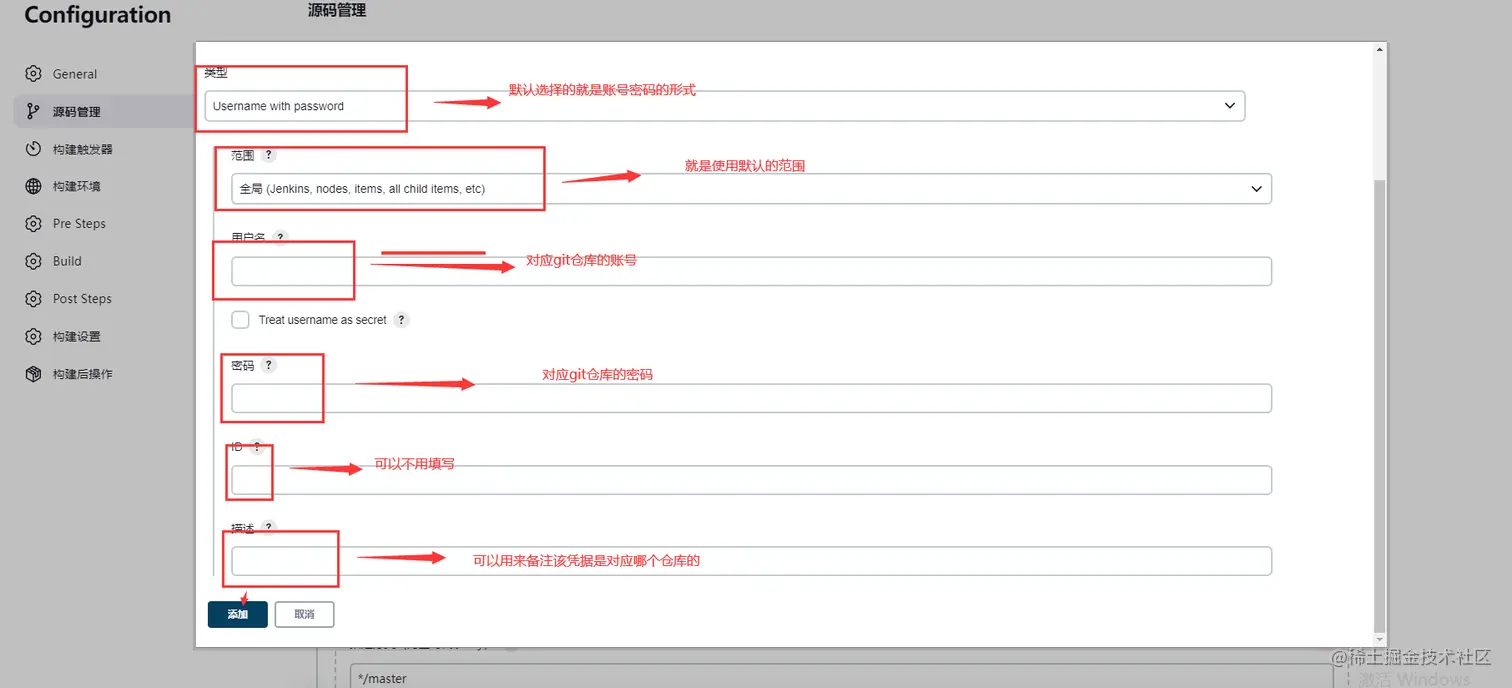Open the 类型 Username with password dropdown
Image resolution: width=1512 pixels, height=688 pixels.
click(x=724, y=106)
